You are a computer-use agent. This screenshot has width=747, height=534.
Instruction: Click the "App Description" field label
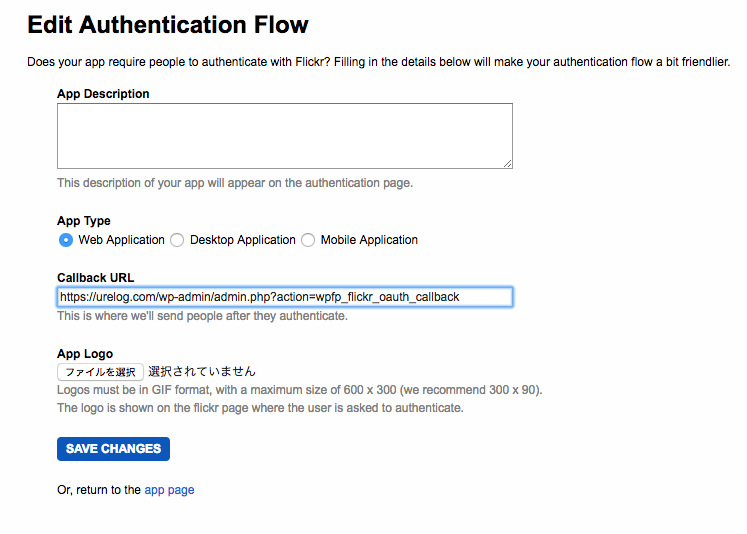click(x=103, y=94)
